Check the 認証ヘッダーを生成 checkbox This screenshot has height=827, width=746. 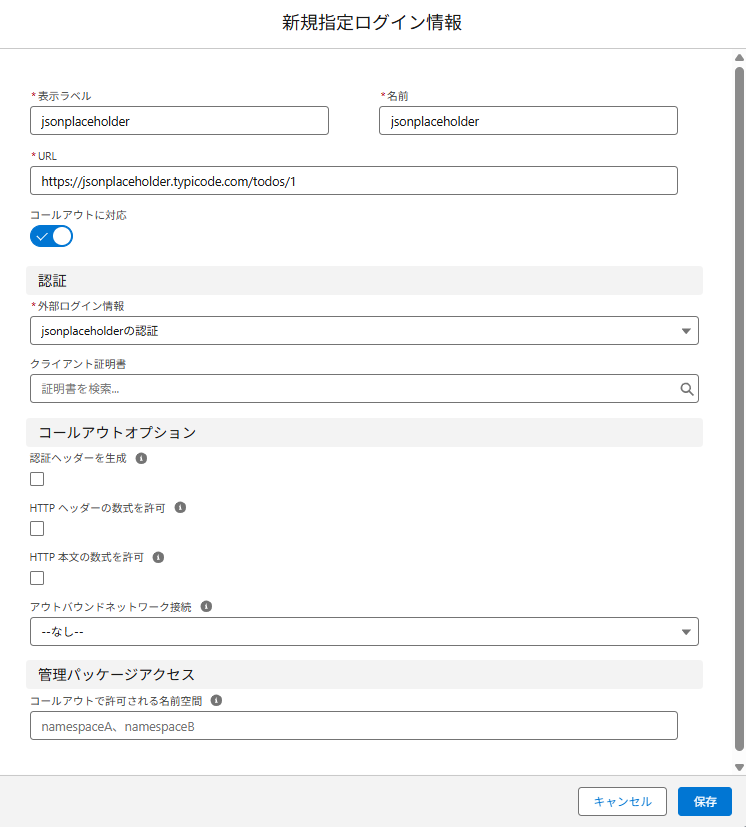(37, 479)
